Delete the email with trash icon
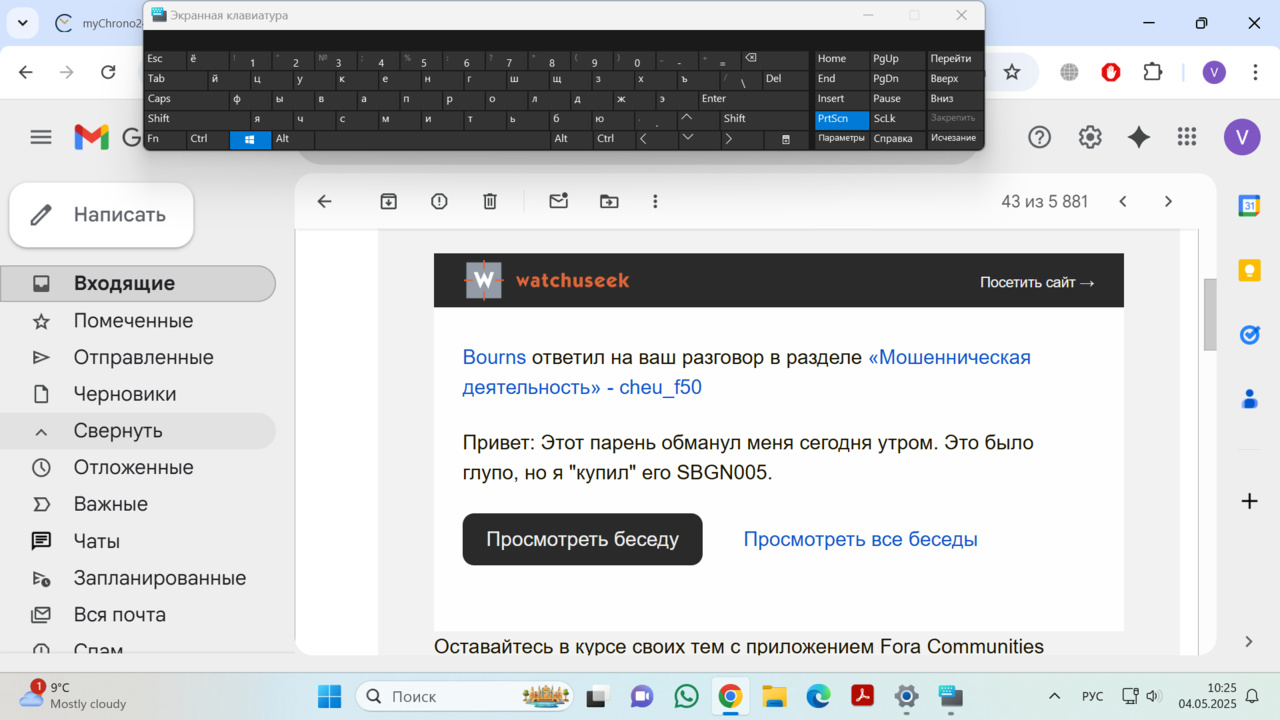Viewport: 1280px width, 720px height. (x=490, y=201)
